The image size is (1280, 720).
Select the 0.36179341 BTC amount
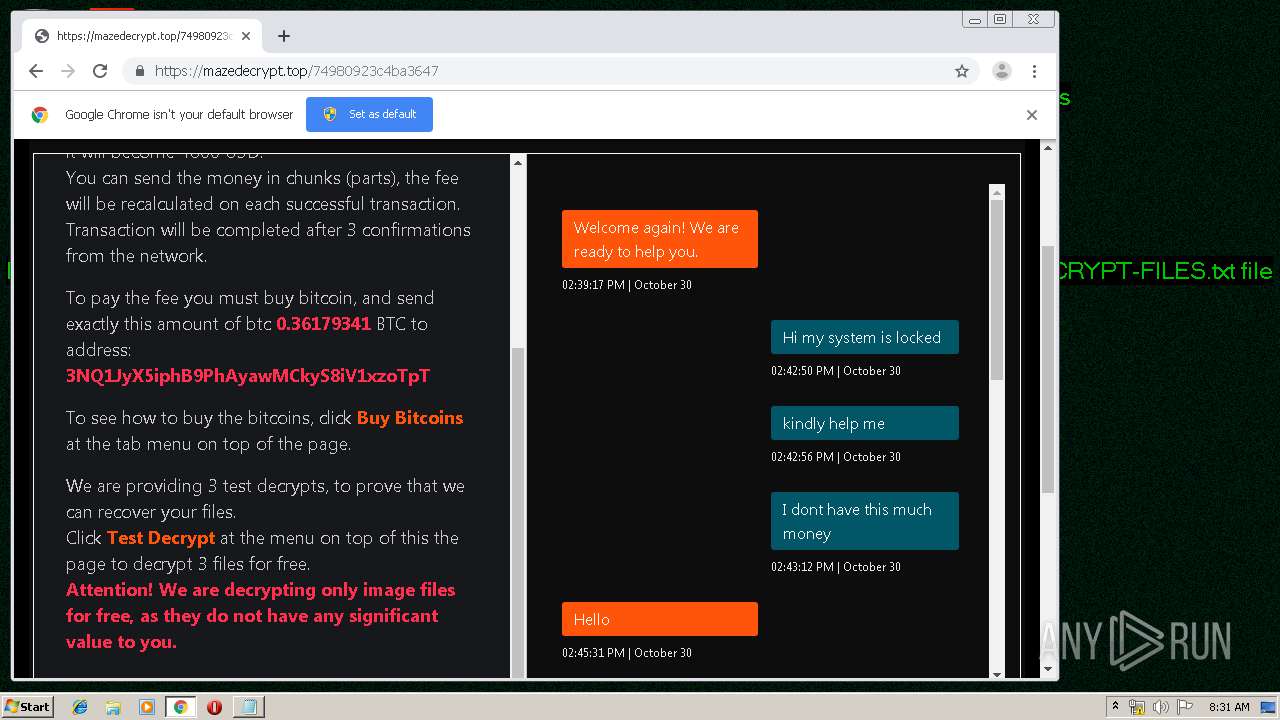[x=324, y=324]
